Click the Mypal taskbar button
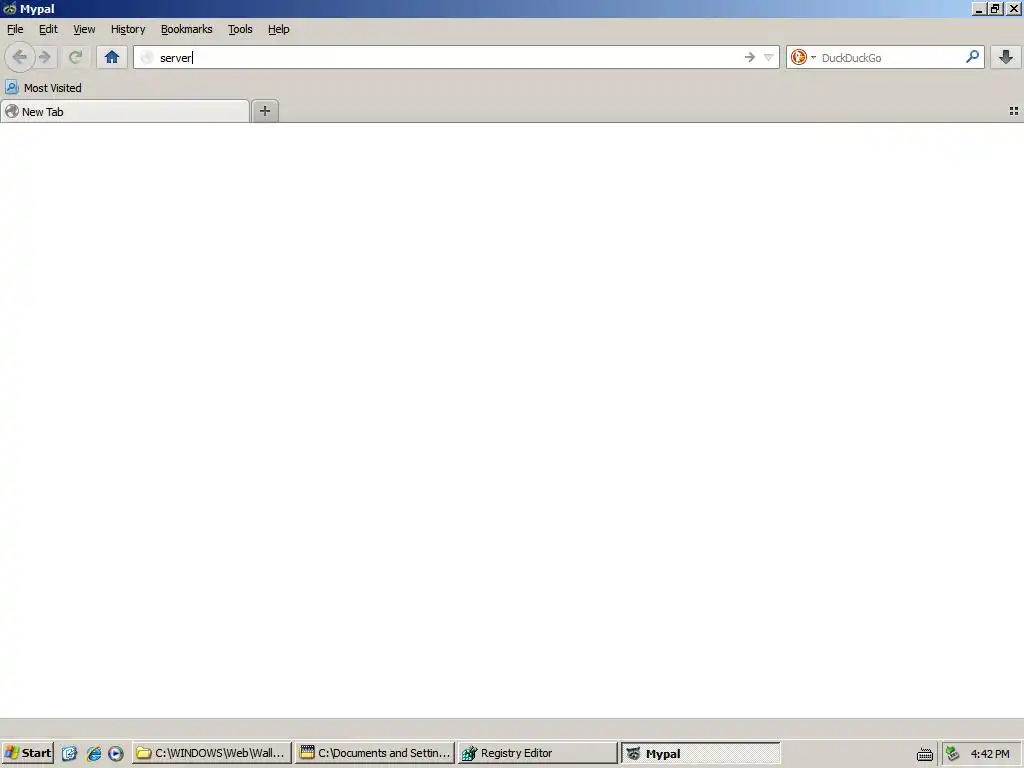This screenshot has height=768, width=1024. point(701,753)
